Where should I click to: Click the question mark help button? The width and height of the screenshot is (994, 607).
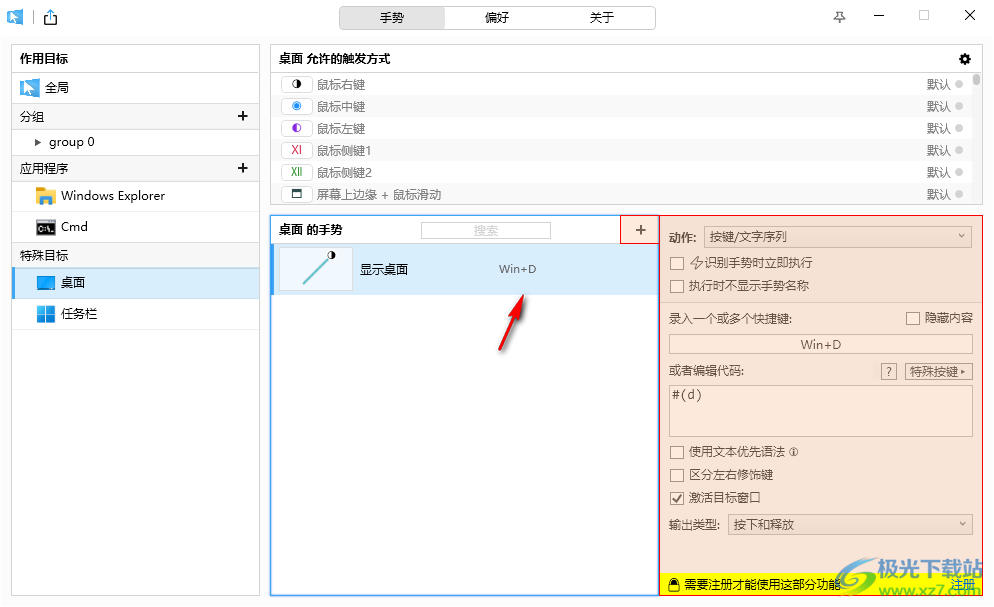click(889, 371)
